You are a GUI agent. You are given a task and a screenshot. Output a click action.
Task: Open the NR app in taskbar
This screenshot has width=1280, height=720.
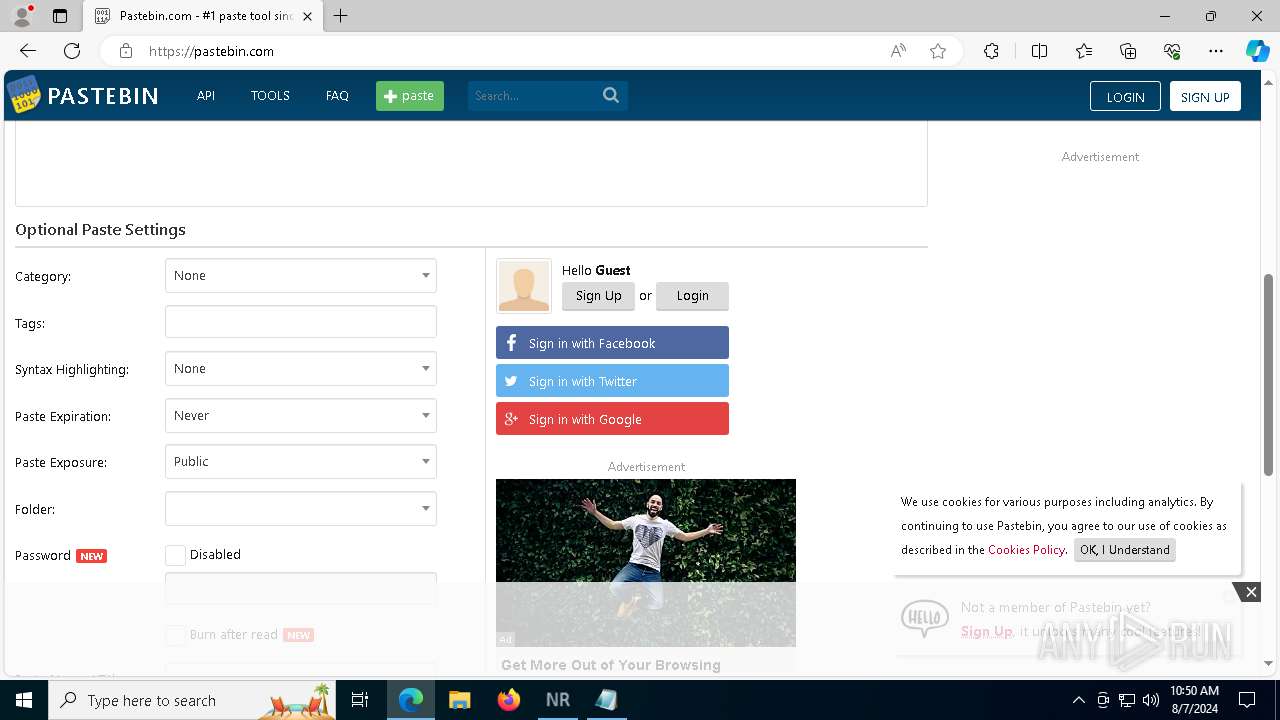coord(558,700)
